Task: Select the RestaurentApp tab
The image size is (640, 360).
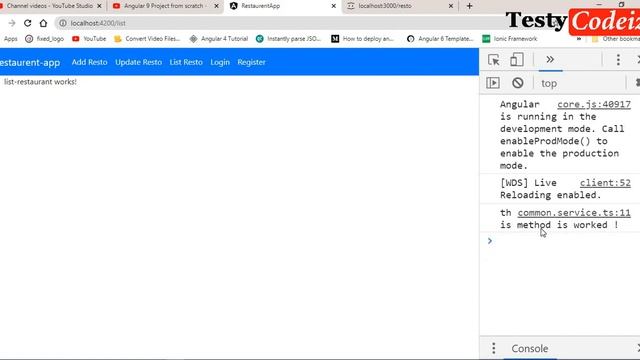Action: [x=282, y=6]
